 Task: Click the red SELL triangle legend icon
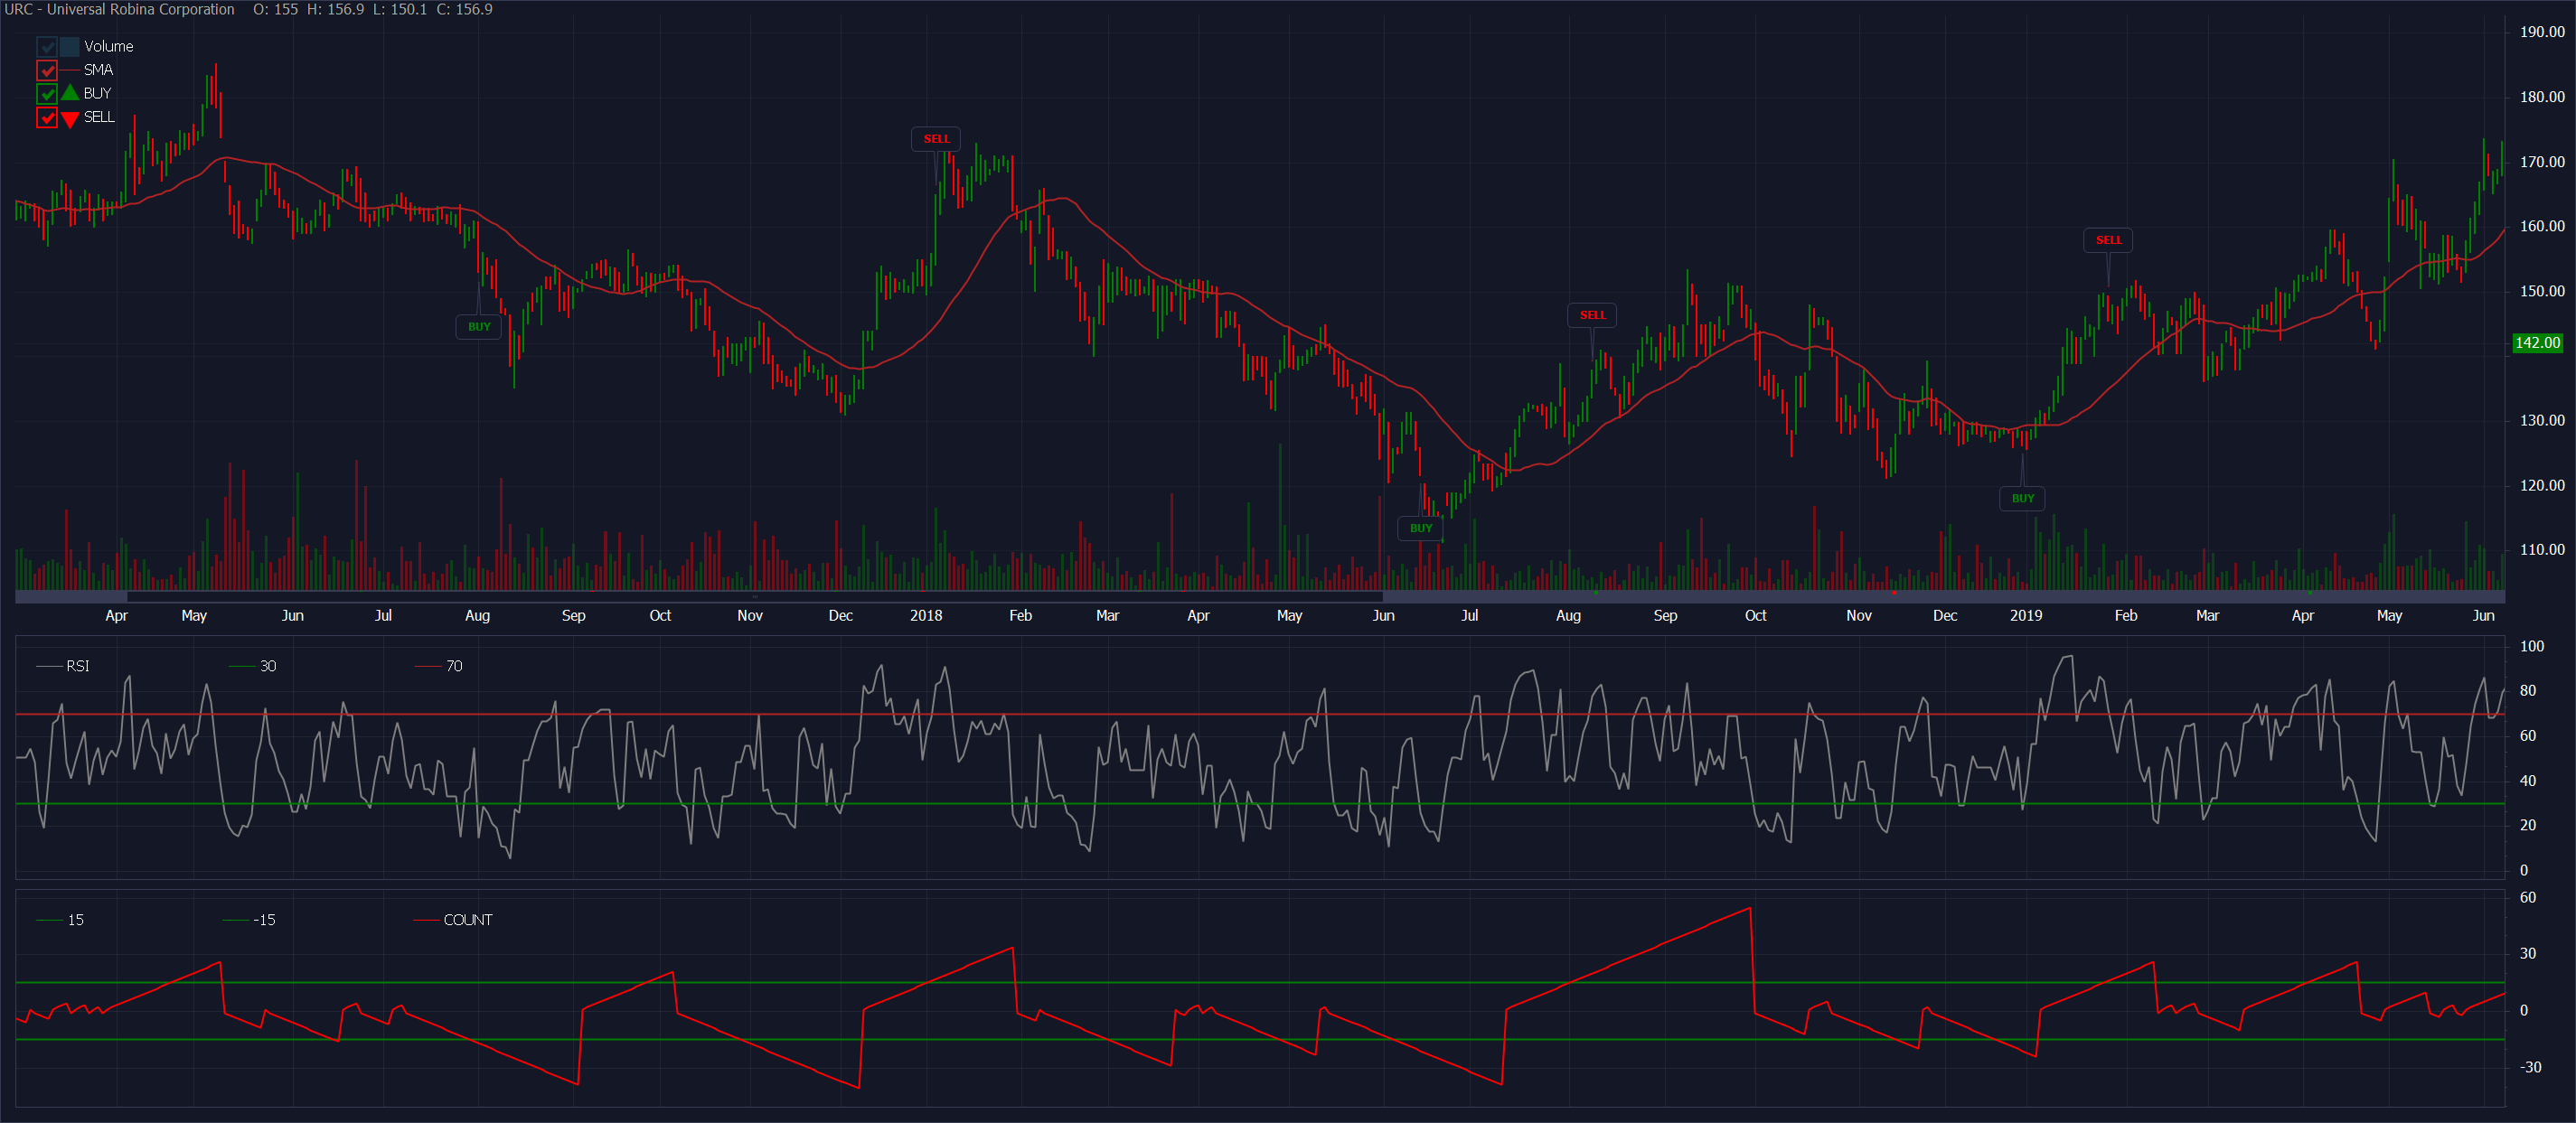[x=70, y=119]
